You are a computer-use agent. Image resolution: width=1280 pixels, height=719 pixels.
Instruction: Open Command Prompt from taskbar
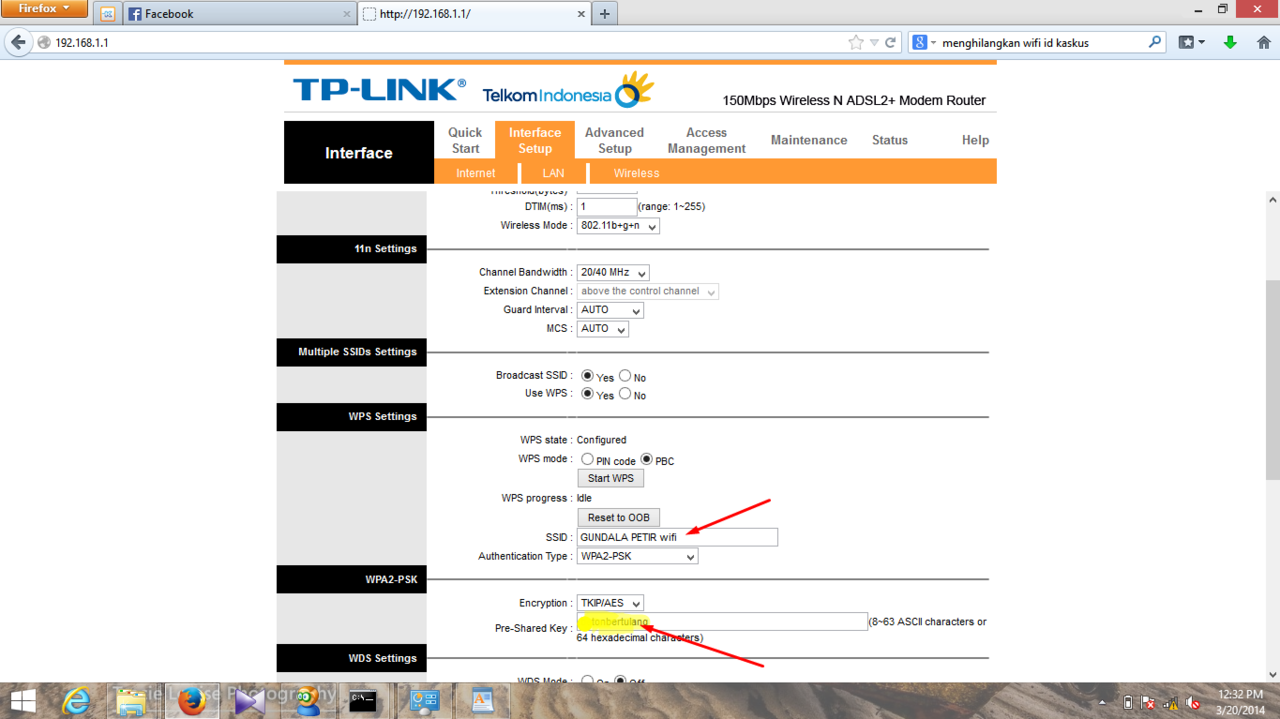tap(363, 701)
